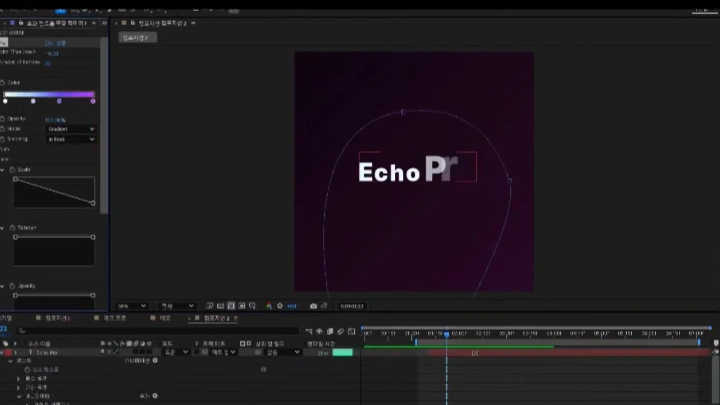Open the parent link dropdown on Echo Pro layer
The width and height of the screenshot is (720, 405).
pyautogui.click(x=283, y=352)
